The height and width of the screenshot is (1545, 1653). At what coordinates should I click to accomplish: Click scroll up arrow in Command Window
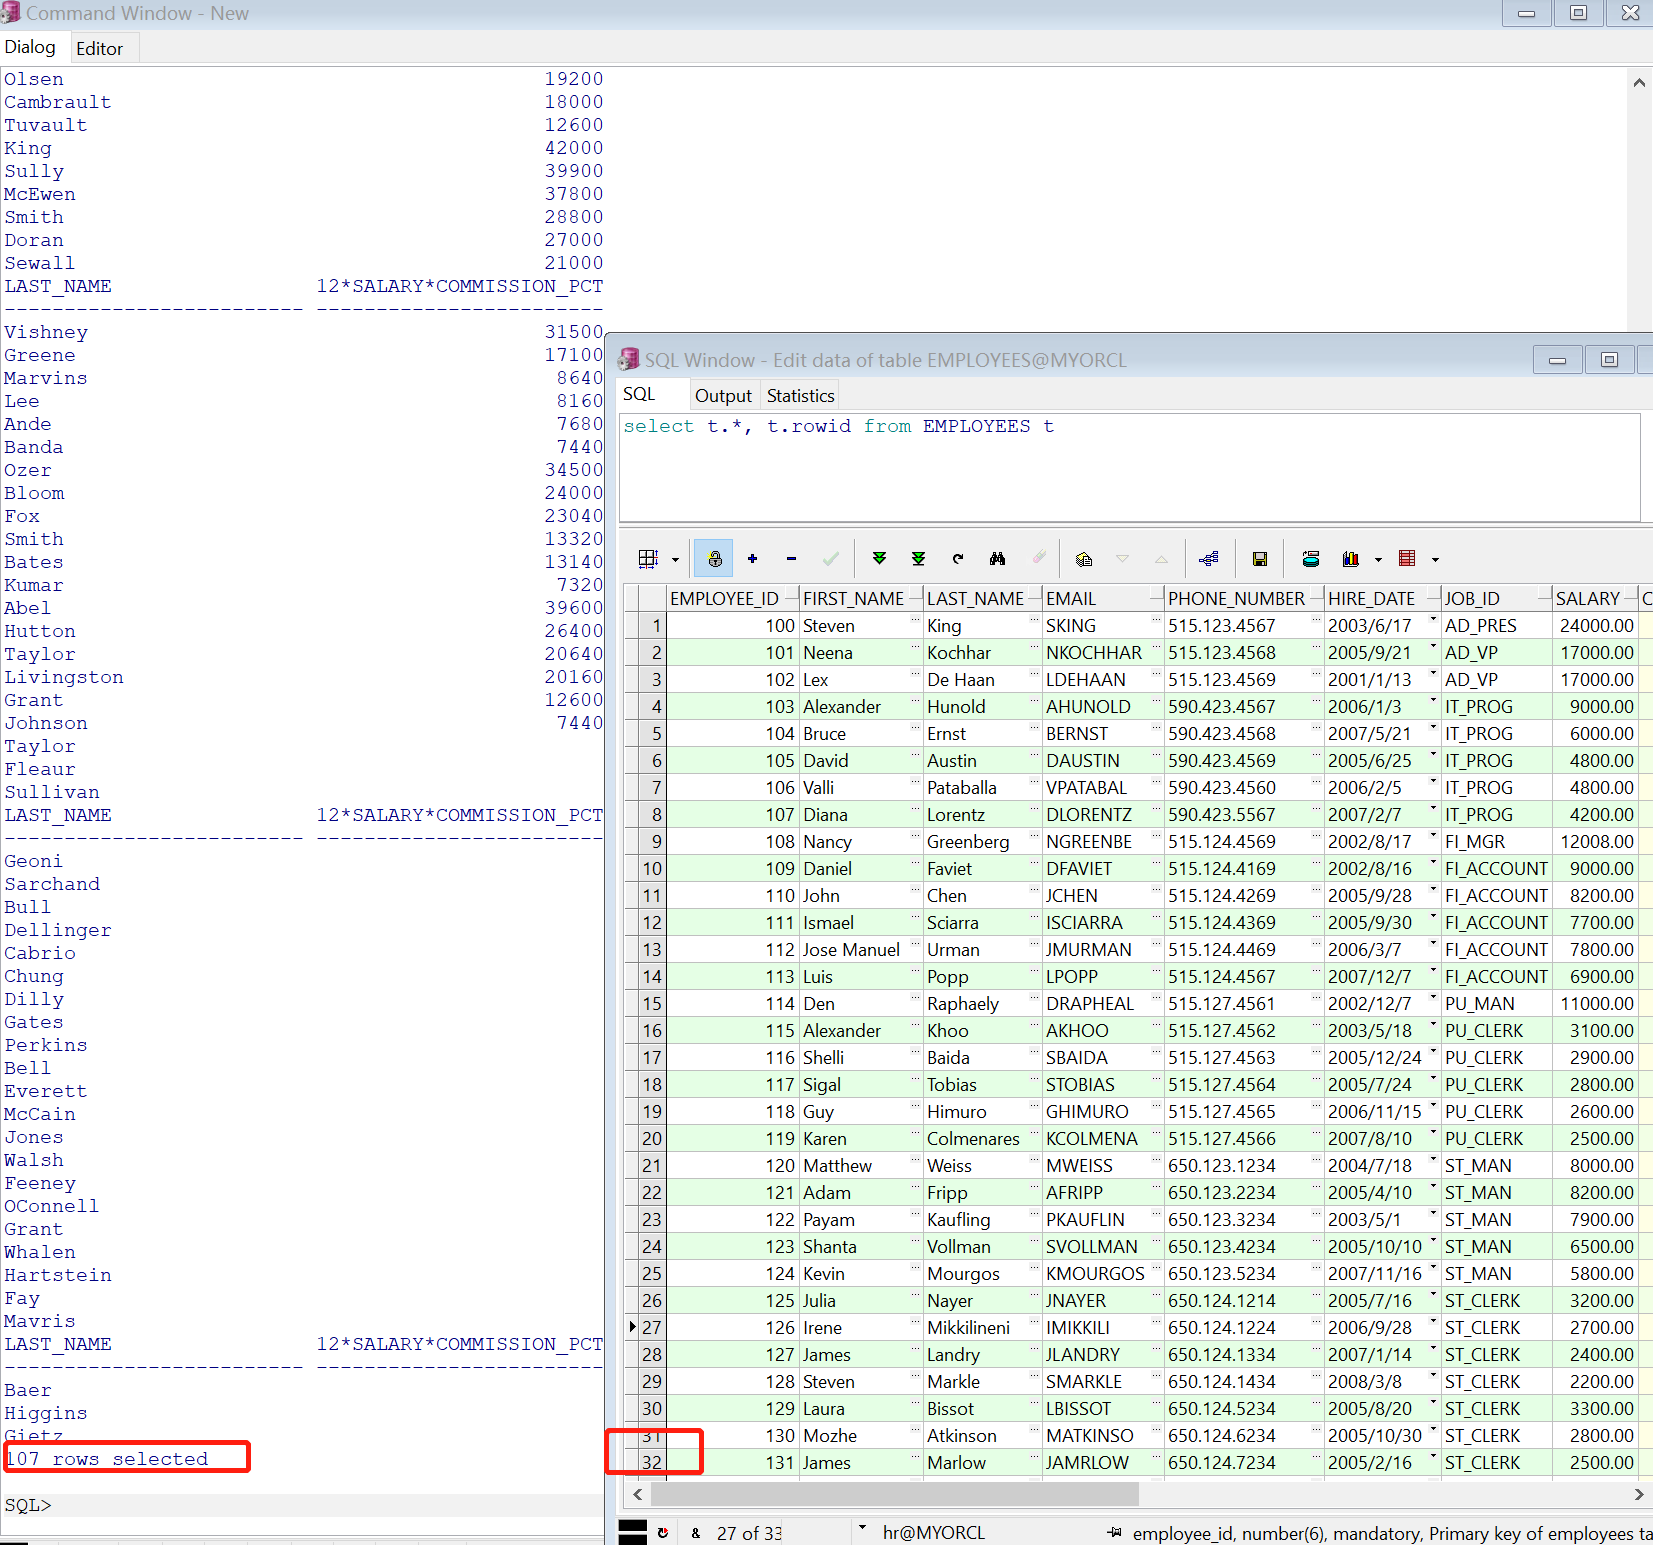pos(1639,82)
